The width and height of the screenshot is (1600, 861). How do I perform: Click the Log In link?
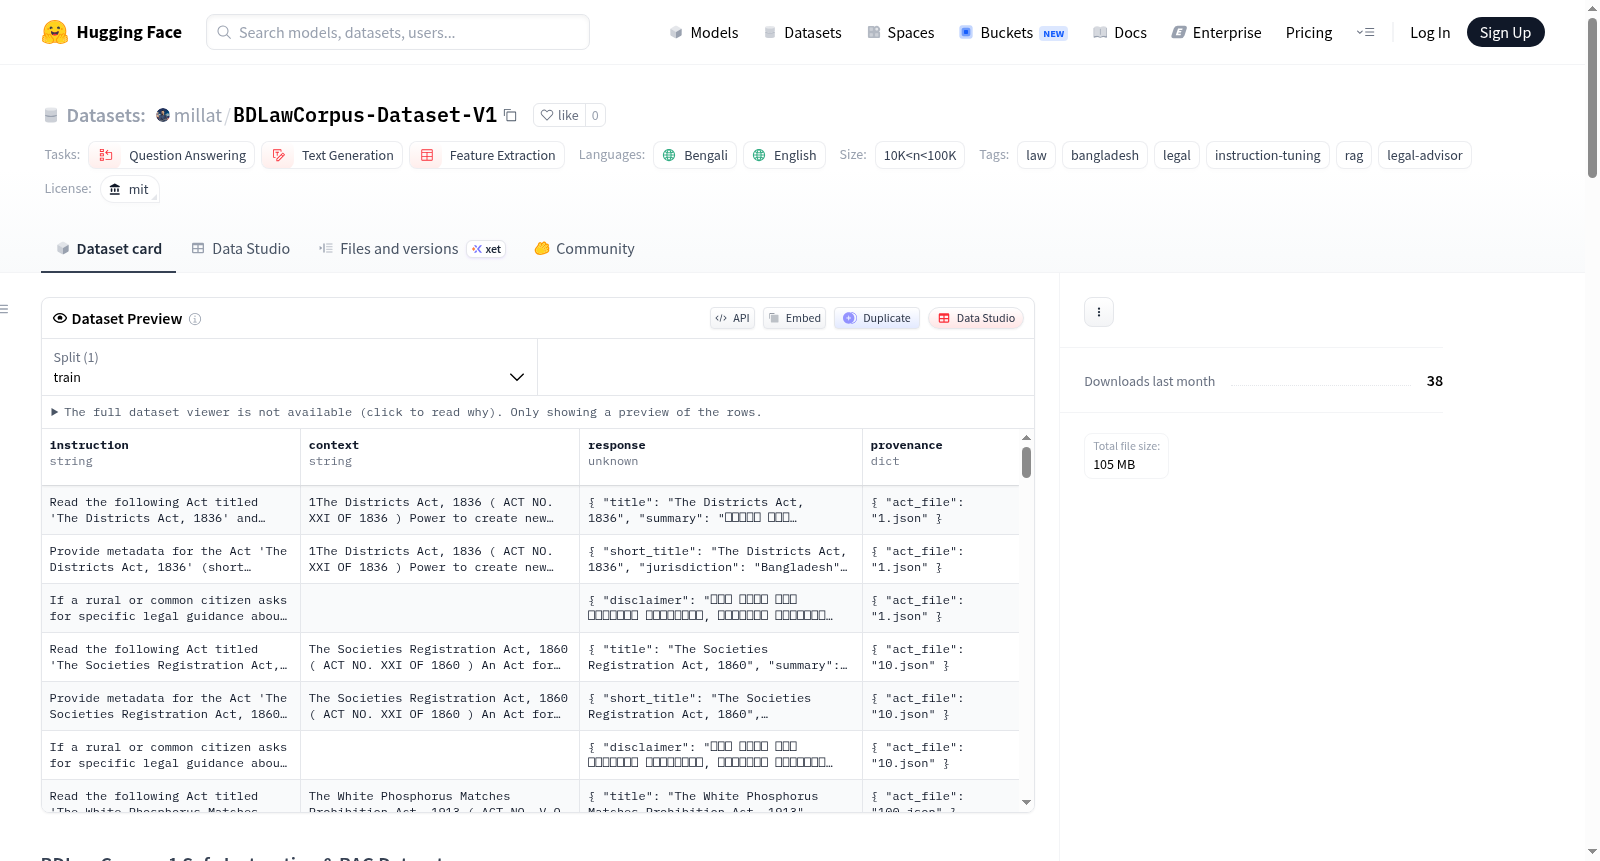coord(1430,32)
